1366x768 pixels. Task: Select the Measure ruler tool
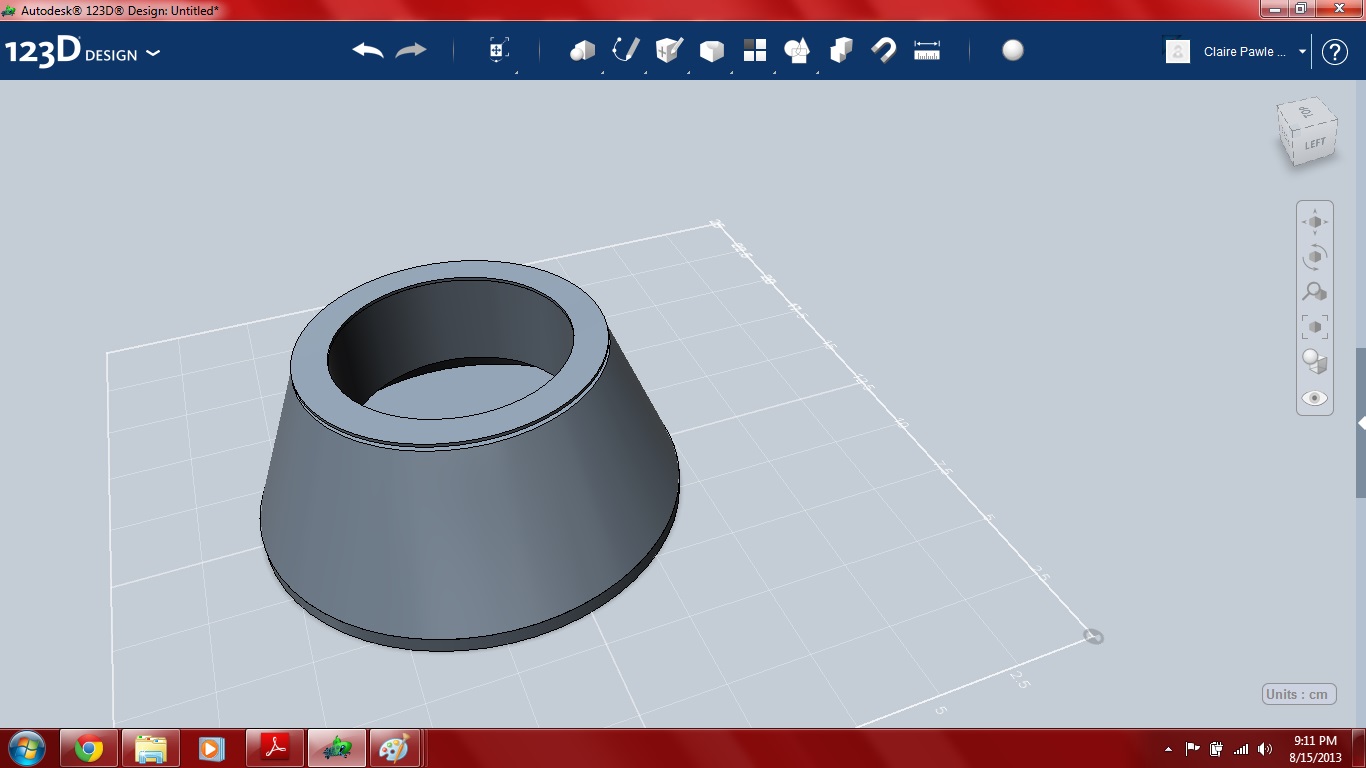927,50
